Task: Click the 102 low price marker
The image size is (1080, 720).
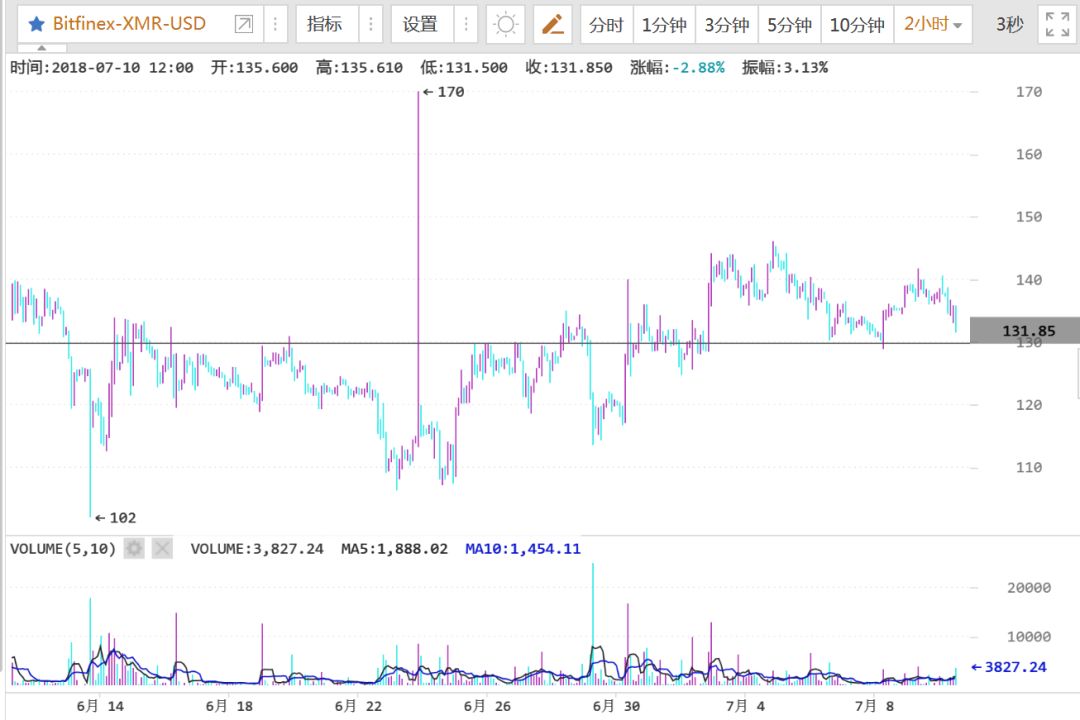Action: click(x=116, y=517)
